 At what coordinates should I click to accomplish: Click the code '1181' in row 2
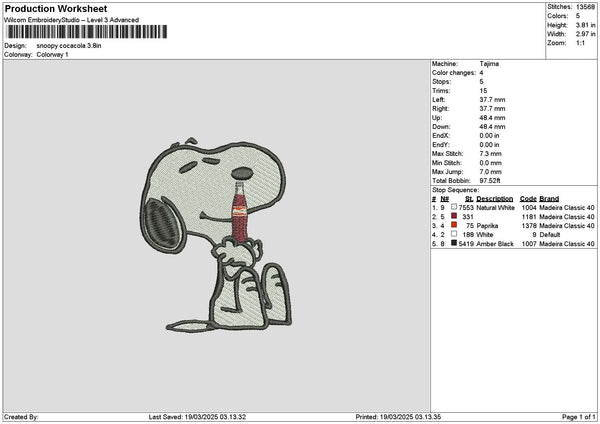click(x=529, y=217)
